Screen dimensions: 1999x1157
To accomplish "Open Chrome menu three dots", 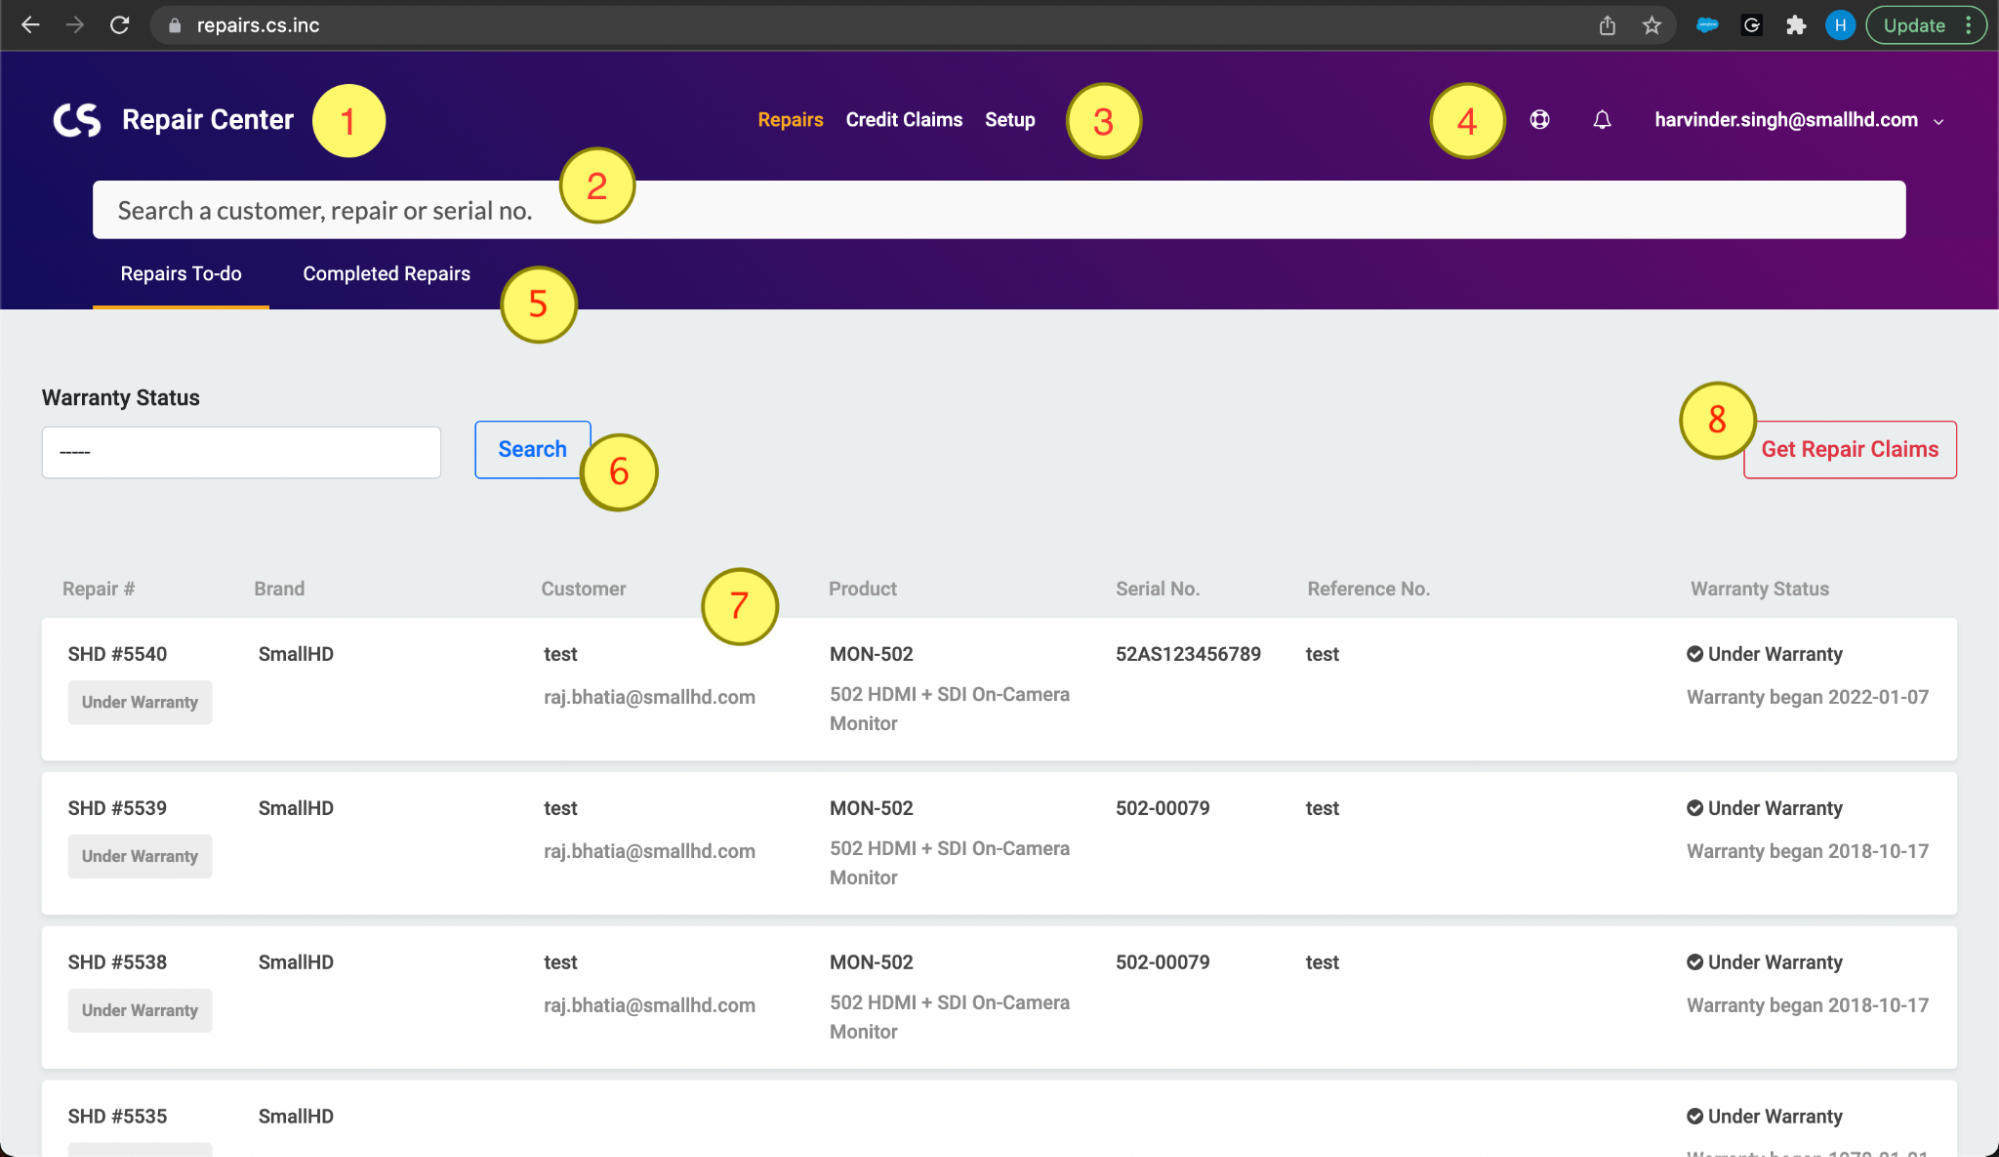I will [x=1968, y=25].
